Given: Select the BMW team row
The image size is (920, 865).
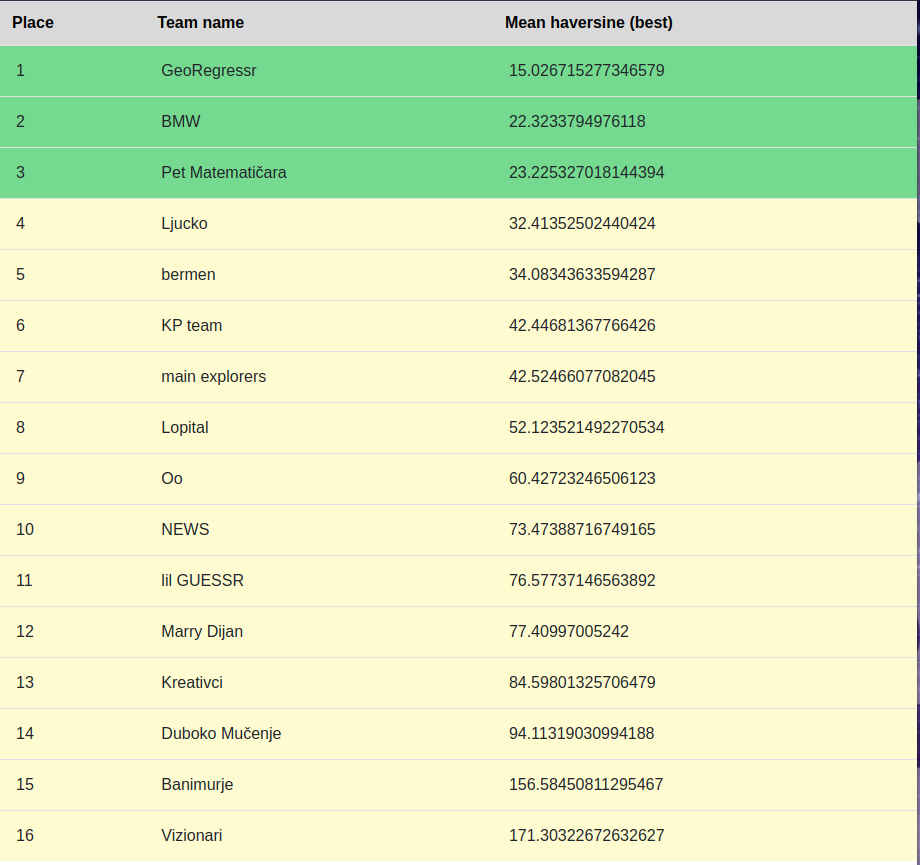Looking at the screenshot, I should 458,121.
